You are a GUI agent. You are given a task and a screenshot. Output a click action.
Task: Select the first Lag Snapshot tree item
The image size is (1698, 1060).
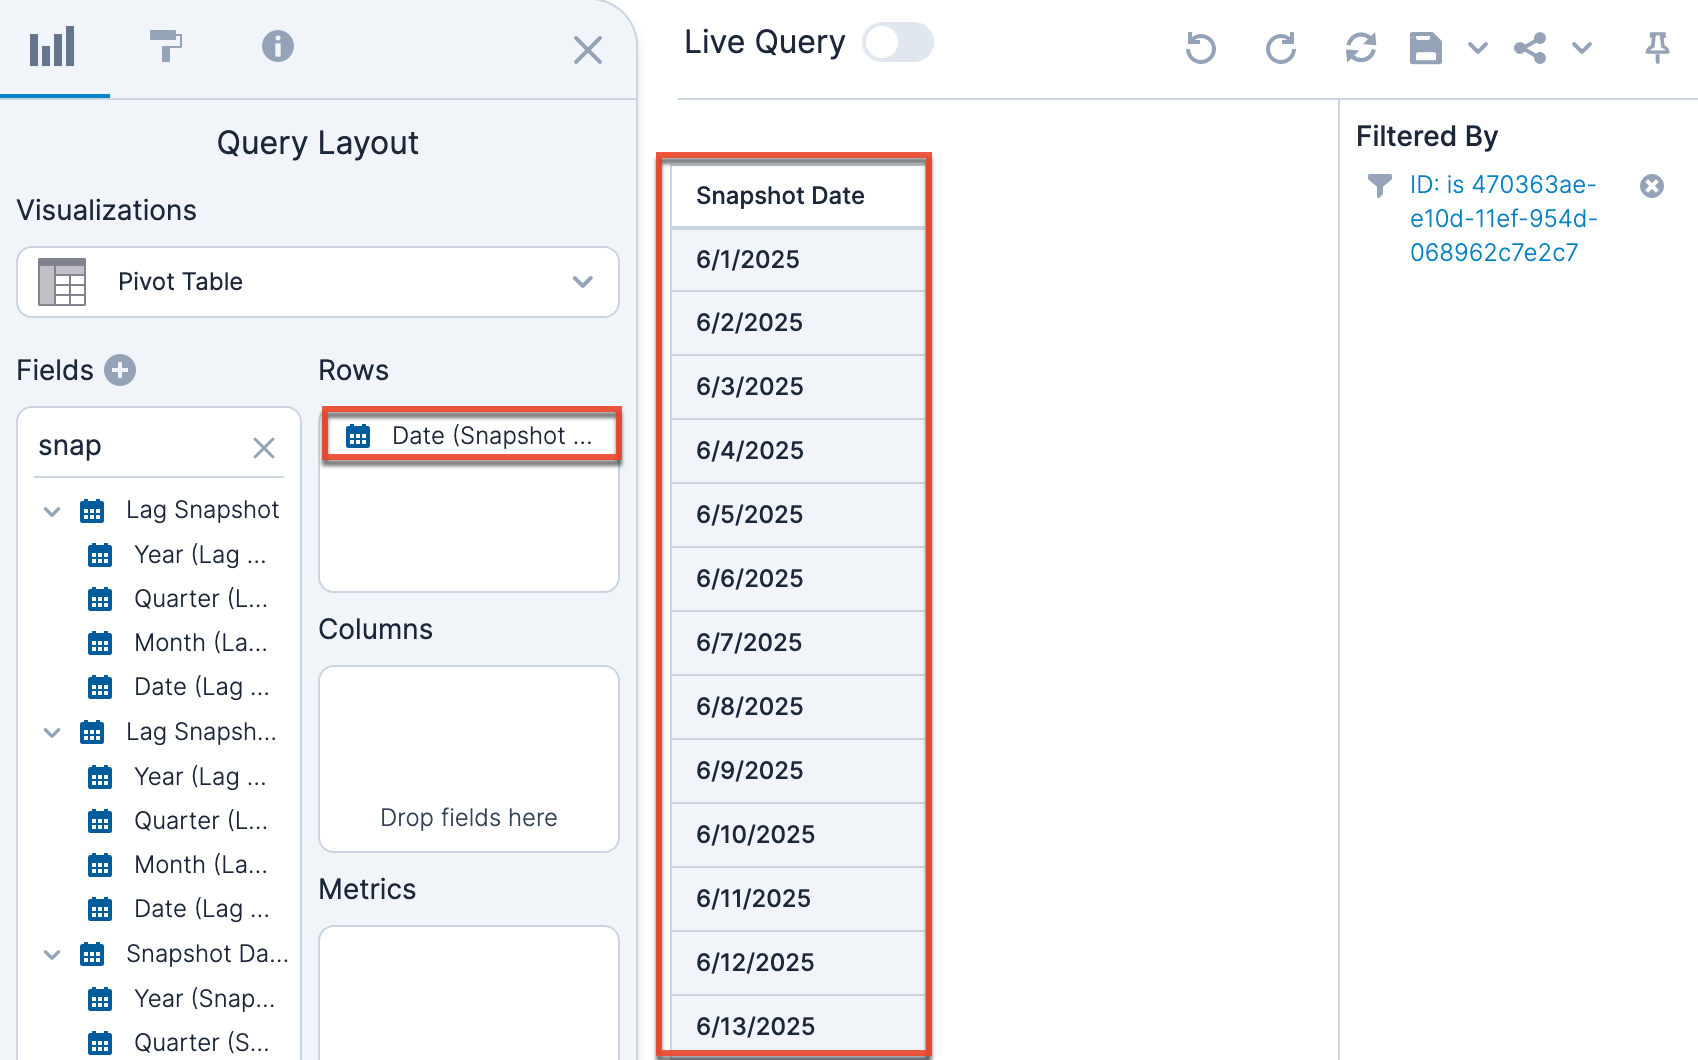[x=180, y=510]
